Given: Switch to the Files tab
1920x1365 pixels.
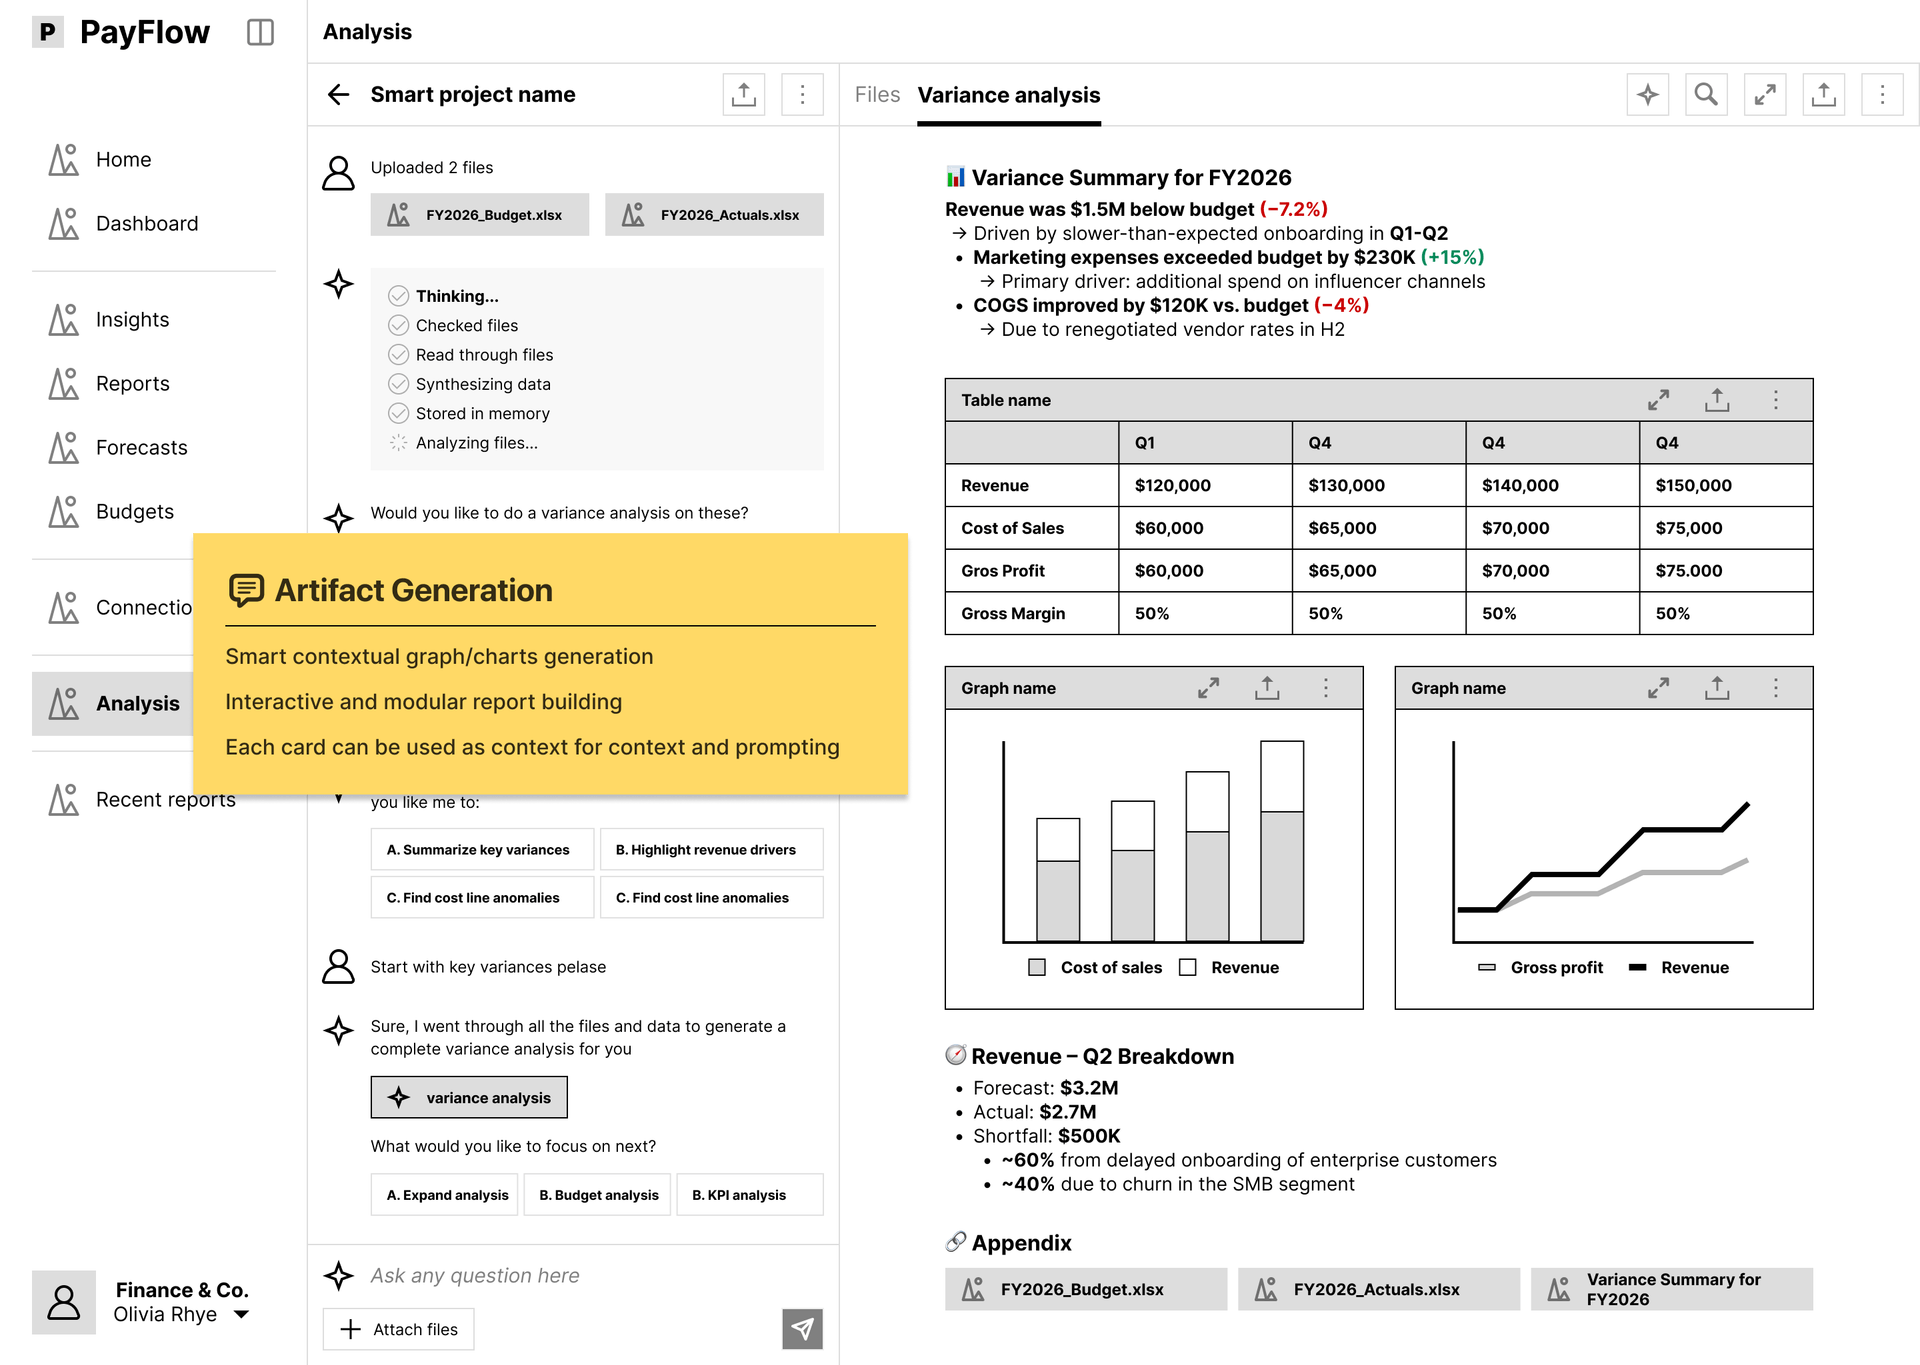Looking at the screenshot, I should click(877, 95).
